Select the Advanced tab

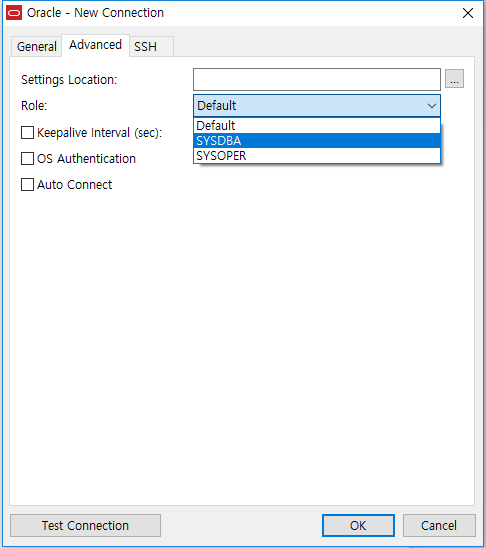(x=95, y=45)
